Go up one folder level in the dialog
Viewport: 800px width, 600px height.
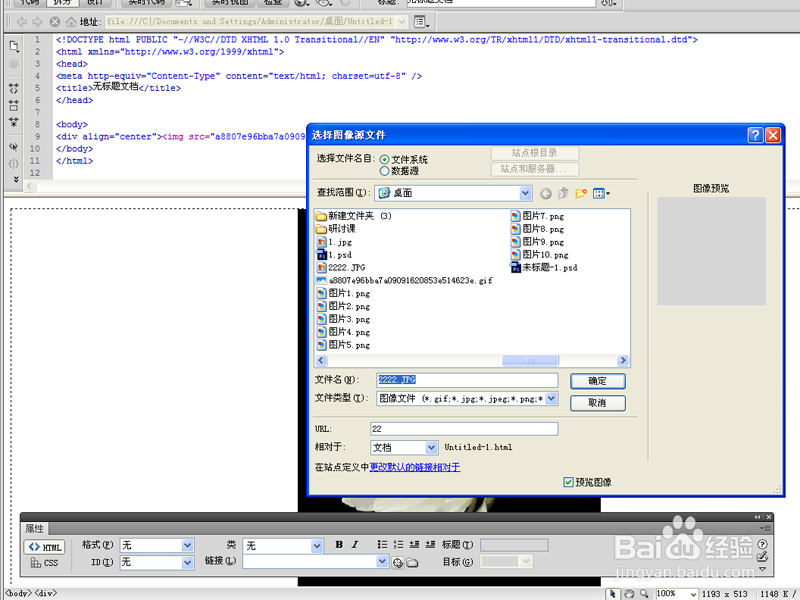(563, 193)
